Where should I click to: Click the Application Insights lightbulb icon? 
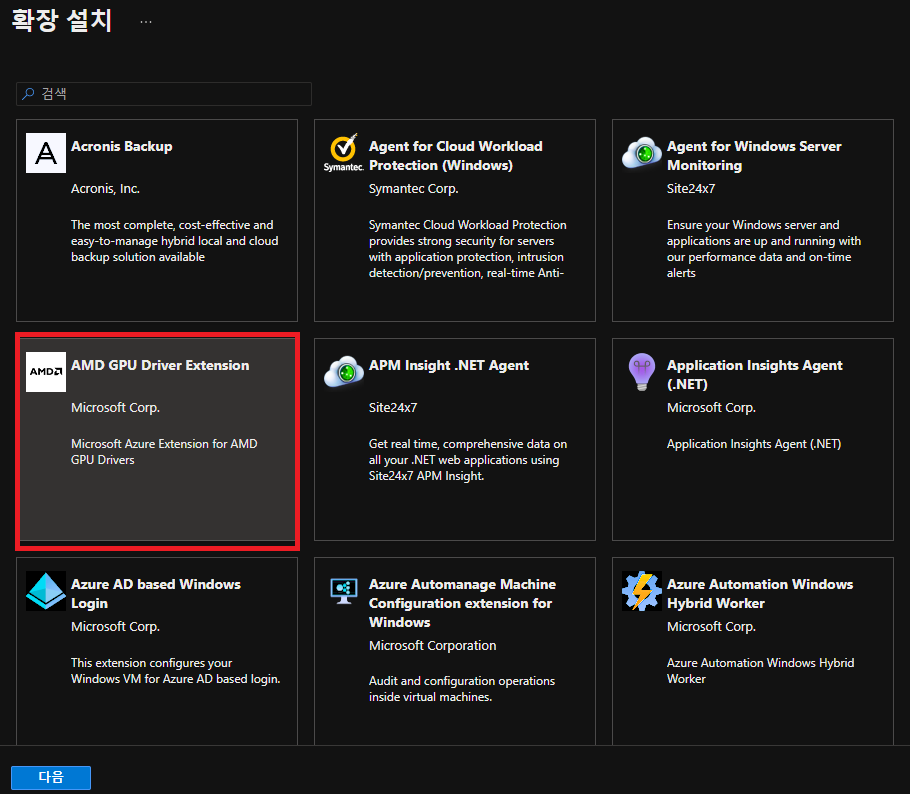pyautogui.click(x=641, y=372)
